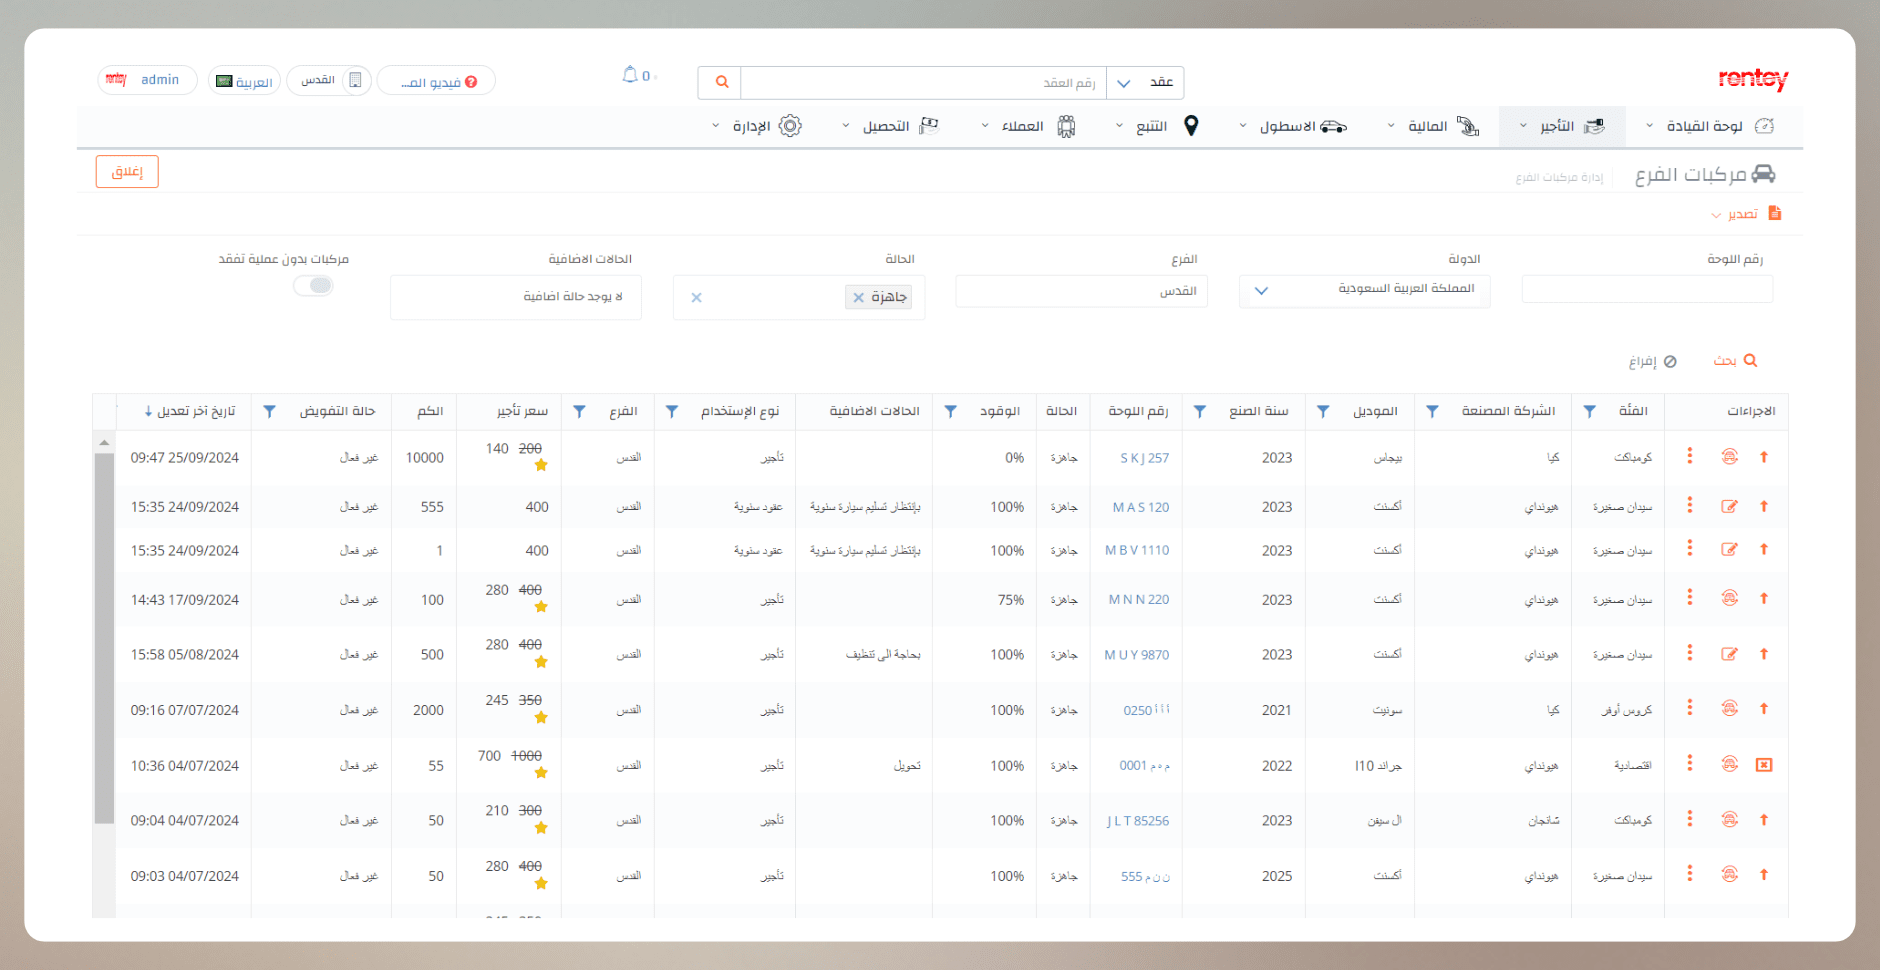Toggle مركبات بدون عملية تفقد switch
The height and width of the screenshot is (970, 1880).
[314, 286]
